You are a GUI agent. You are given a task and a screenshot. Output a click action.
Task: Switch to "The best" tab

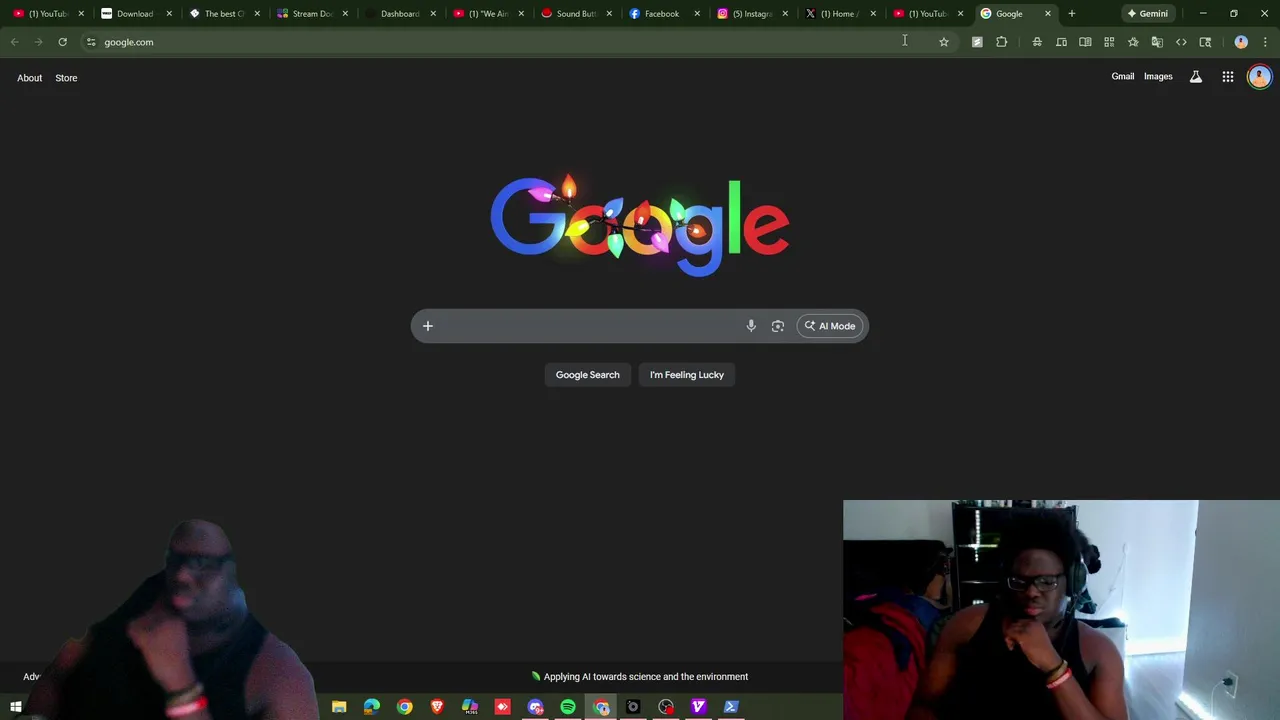pyautogui.click(x=223, y=14)
